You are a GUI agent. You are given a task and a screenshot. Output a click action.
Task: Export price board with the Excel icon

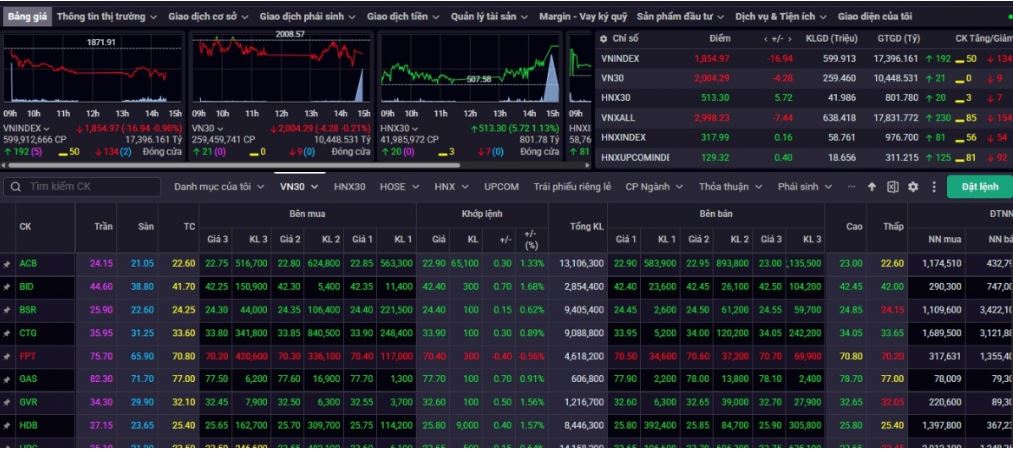[x=892, y=187]
